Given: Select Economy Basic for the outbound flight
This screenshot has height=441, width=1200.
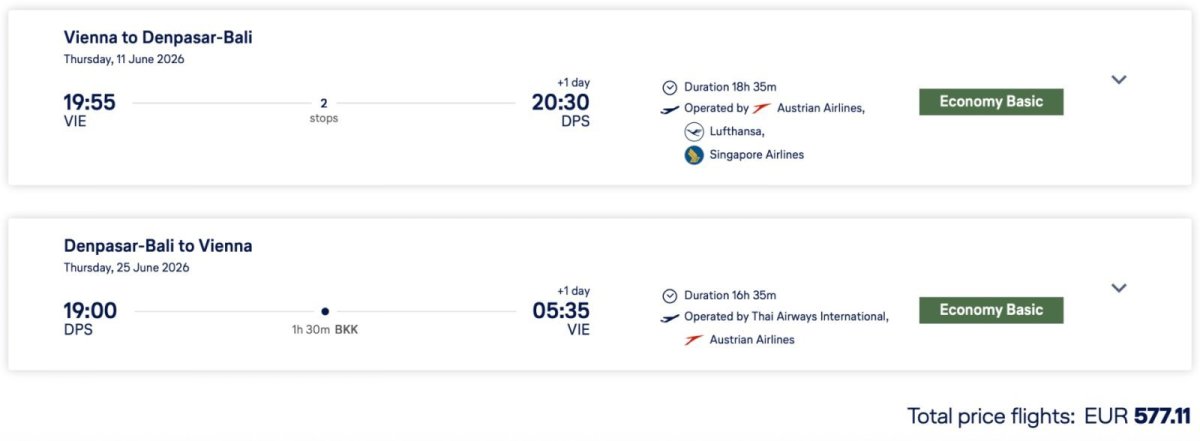Looking at the screenshot, I should 991,102.
